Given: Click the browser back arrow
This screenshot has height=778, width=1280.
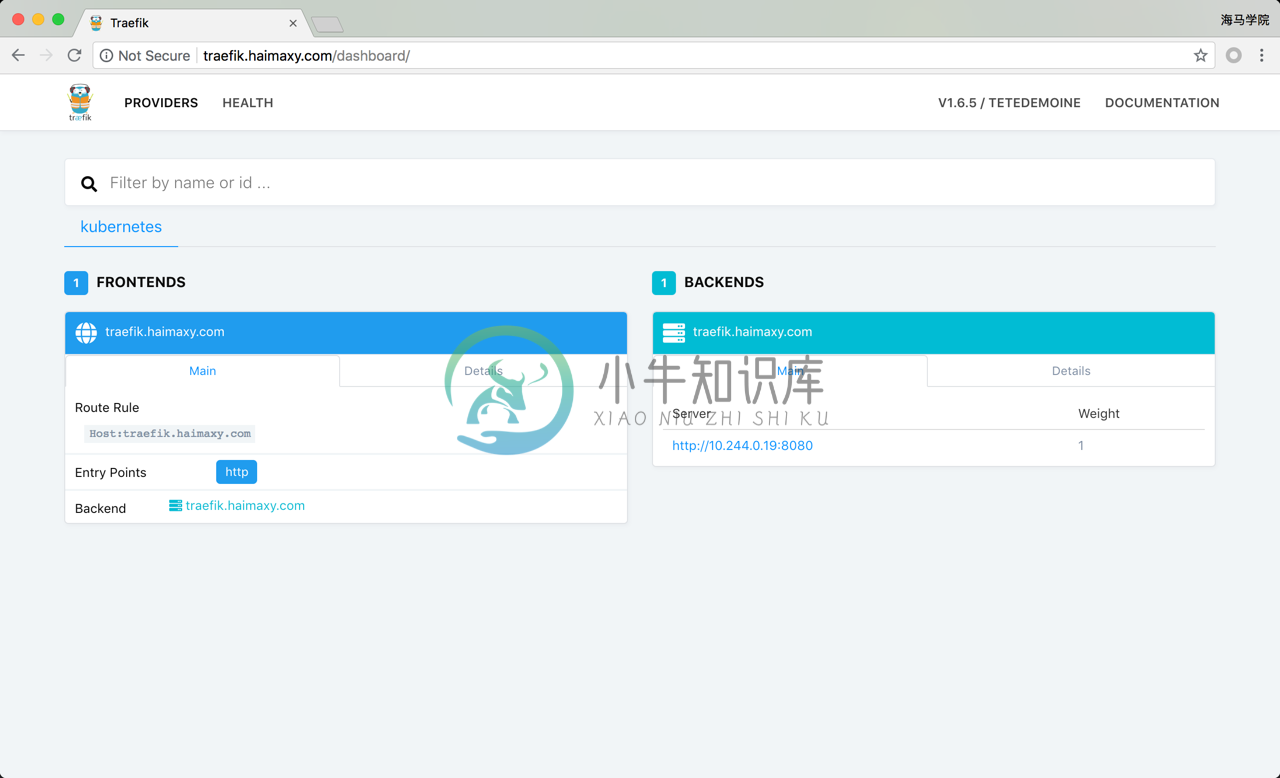Looking at the screenshot, I should (18, 56).
